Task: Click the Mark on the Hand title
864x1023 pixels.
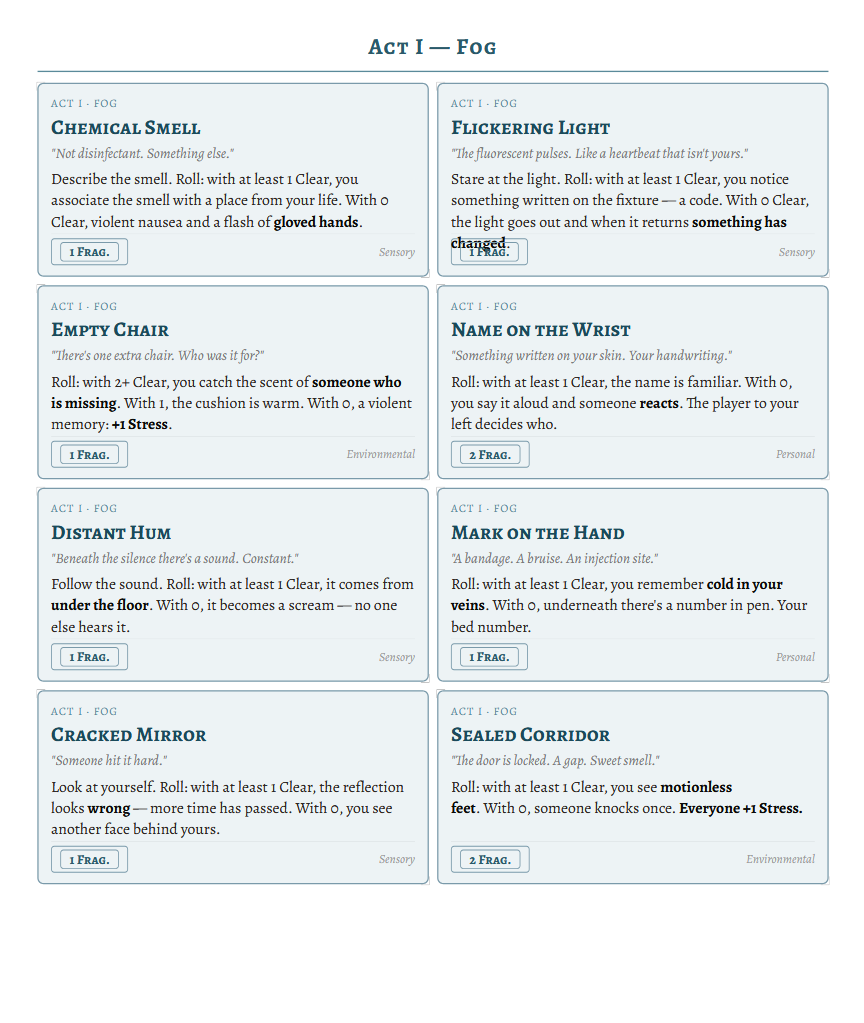Action: (x=538, y=533)
